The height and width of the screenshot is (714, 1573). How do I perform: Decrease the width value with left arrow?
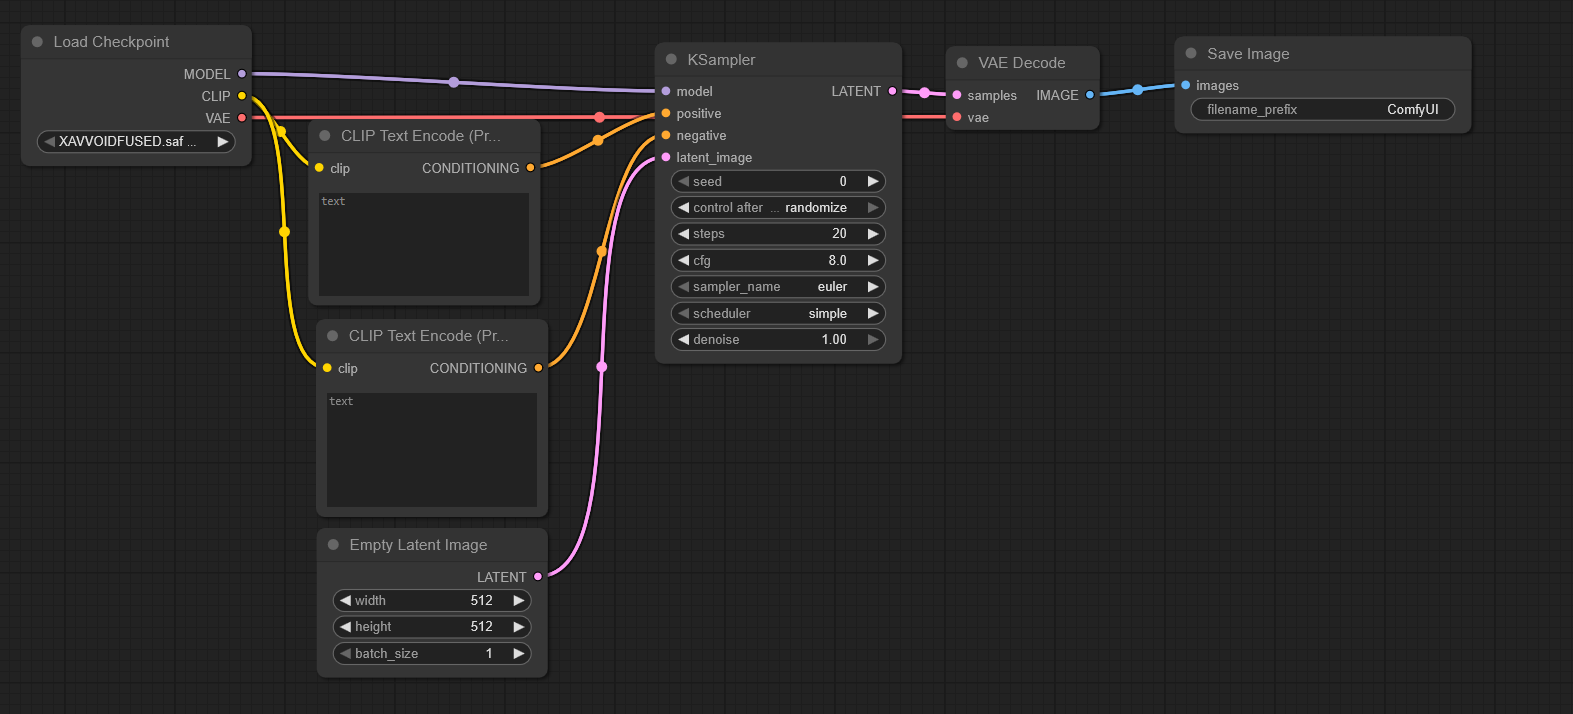coord(345,601)
